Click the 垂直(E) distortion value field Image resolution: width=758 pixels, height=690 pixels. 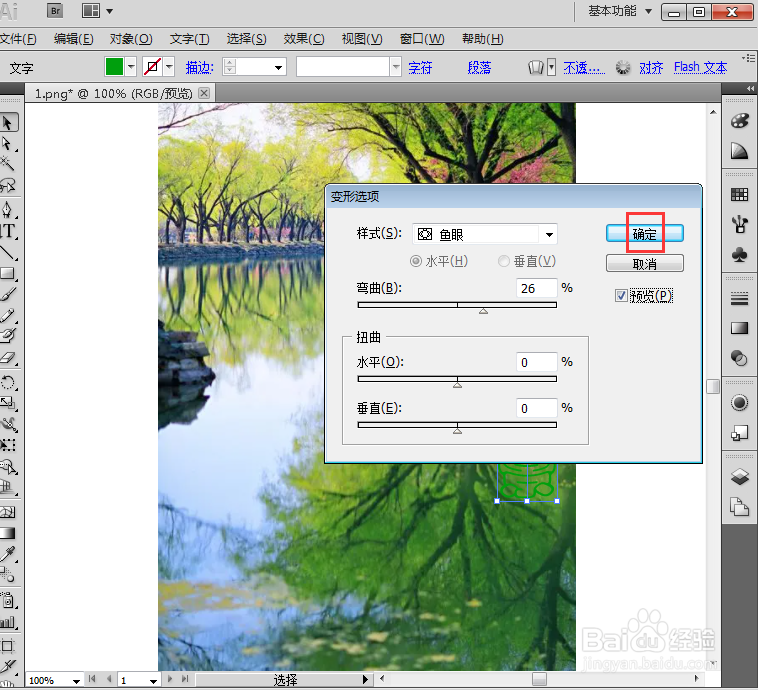point(537,408)
